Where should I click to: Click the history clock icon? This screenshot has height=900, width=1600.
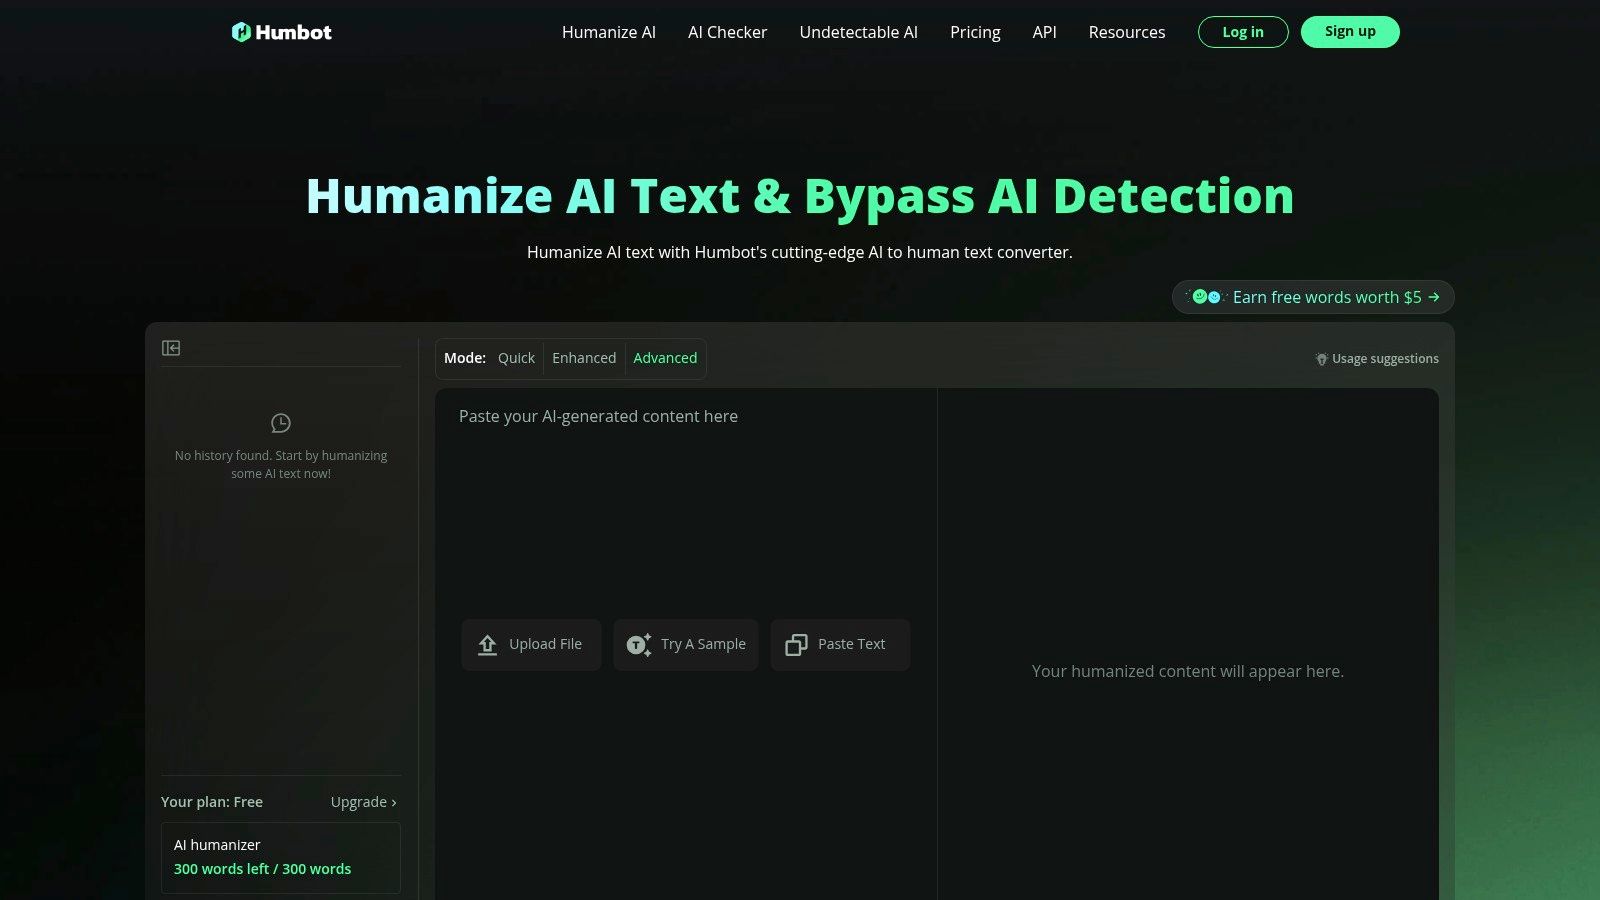pyautogui.click(x=281, y=423)
